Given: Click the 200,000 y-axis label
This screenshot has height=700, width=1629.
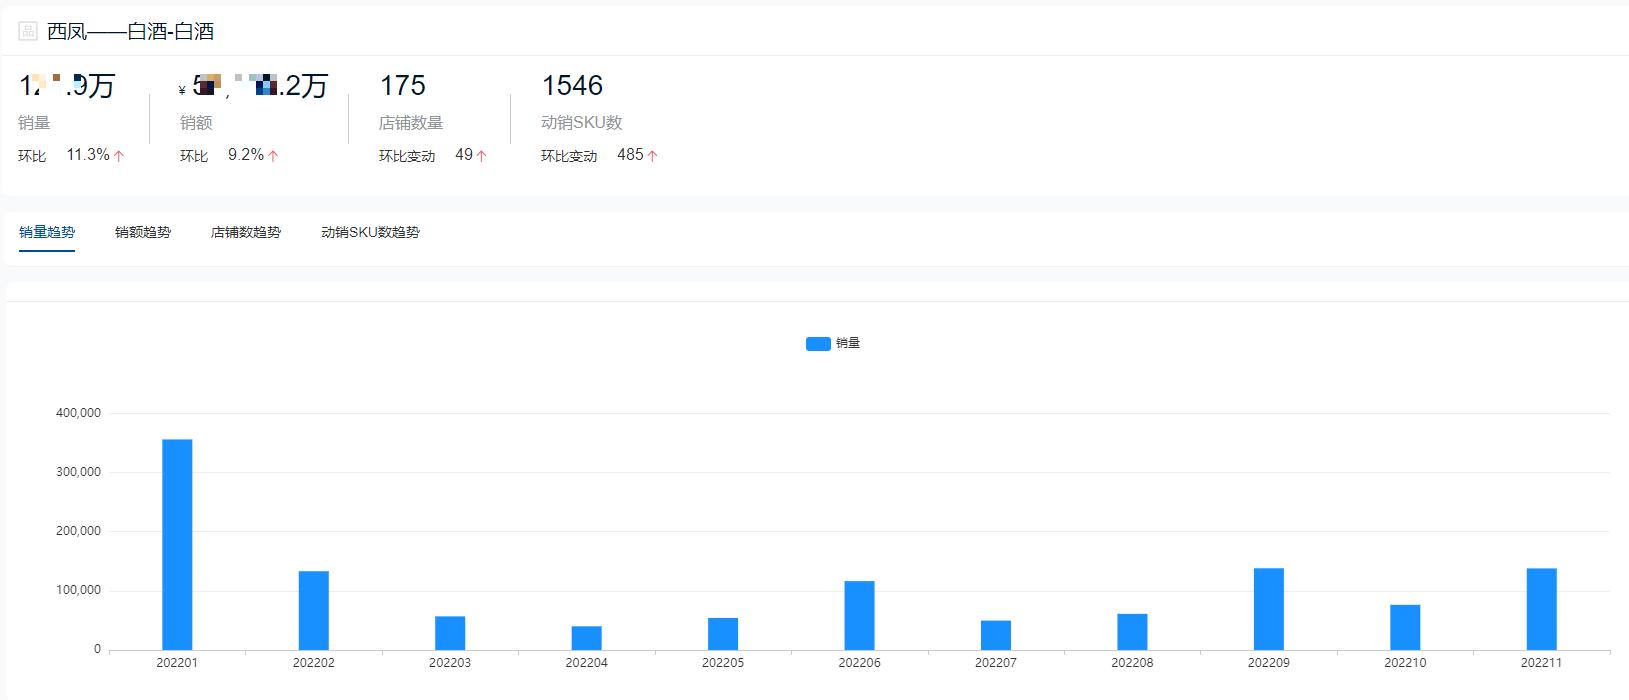Looking at the screenshot, I should (78, 531).
